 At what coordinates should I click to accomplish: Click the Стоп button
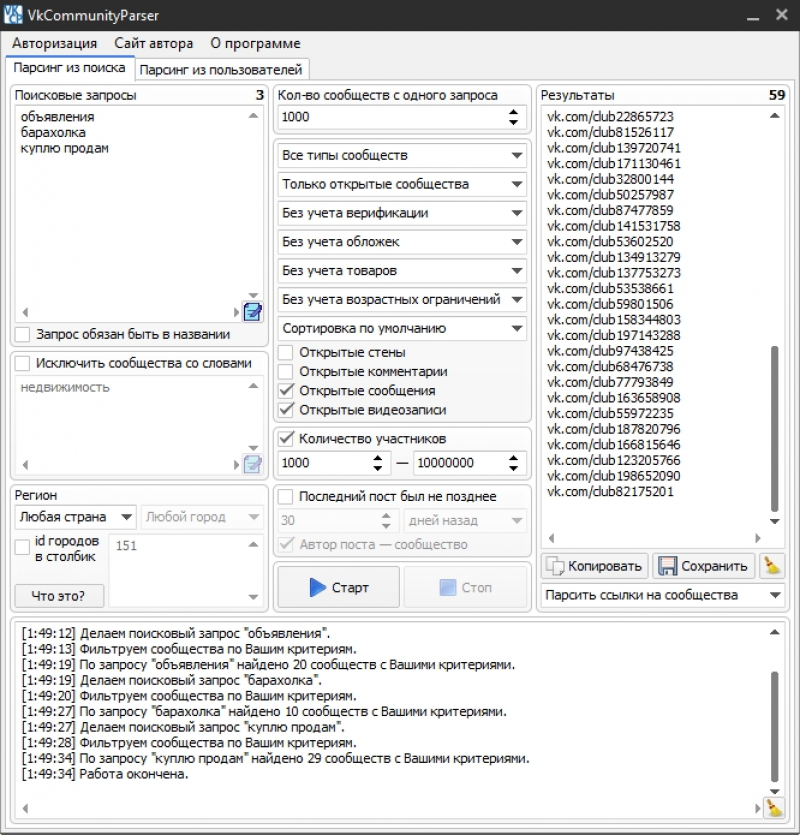[x=466, y=587]
